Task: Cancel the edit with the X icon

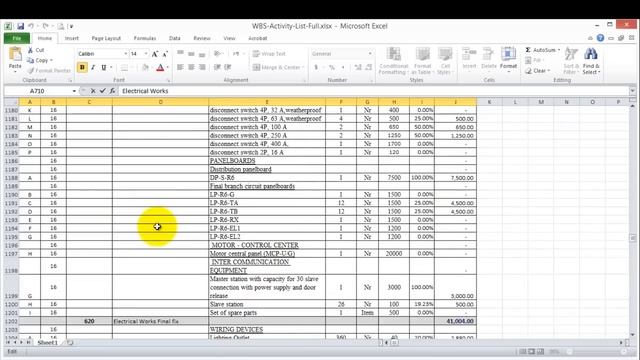Action: pos(93,91)
